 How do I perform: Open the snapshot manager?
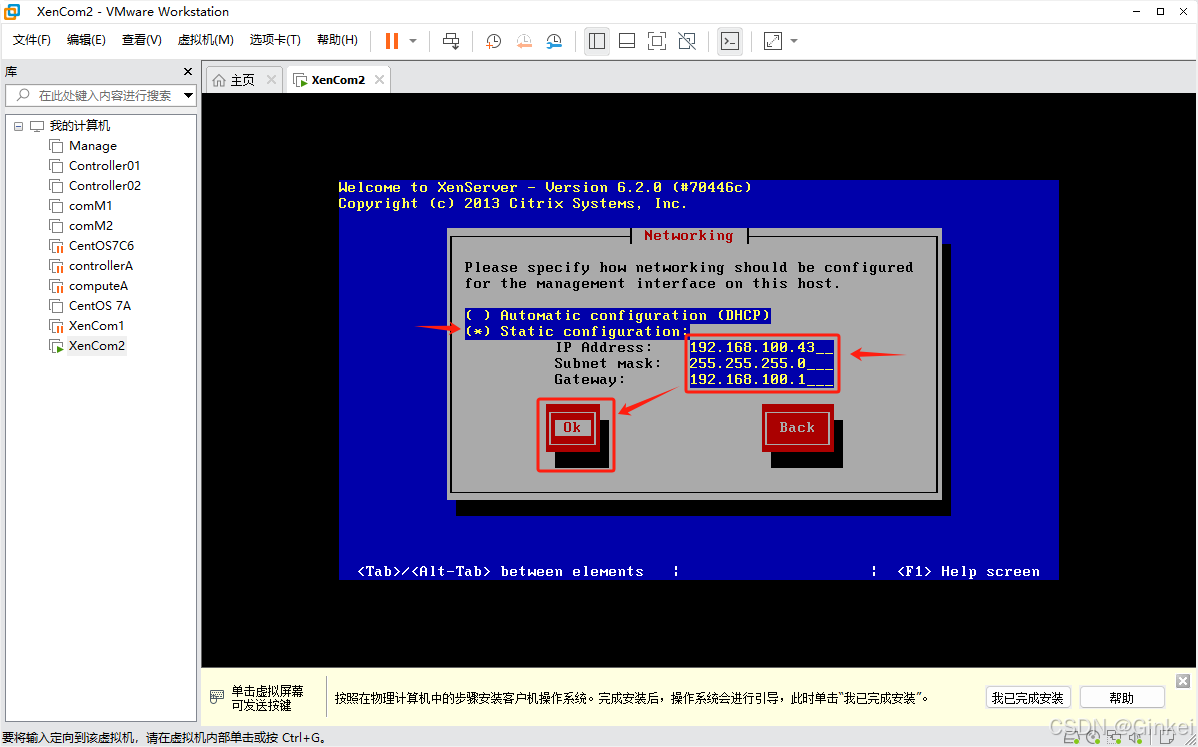[x=554, y=41]
